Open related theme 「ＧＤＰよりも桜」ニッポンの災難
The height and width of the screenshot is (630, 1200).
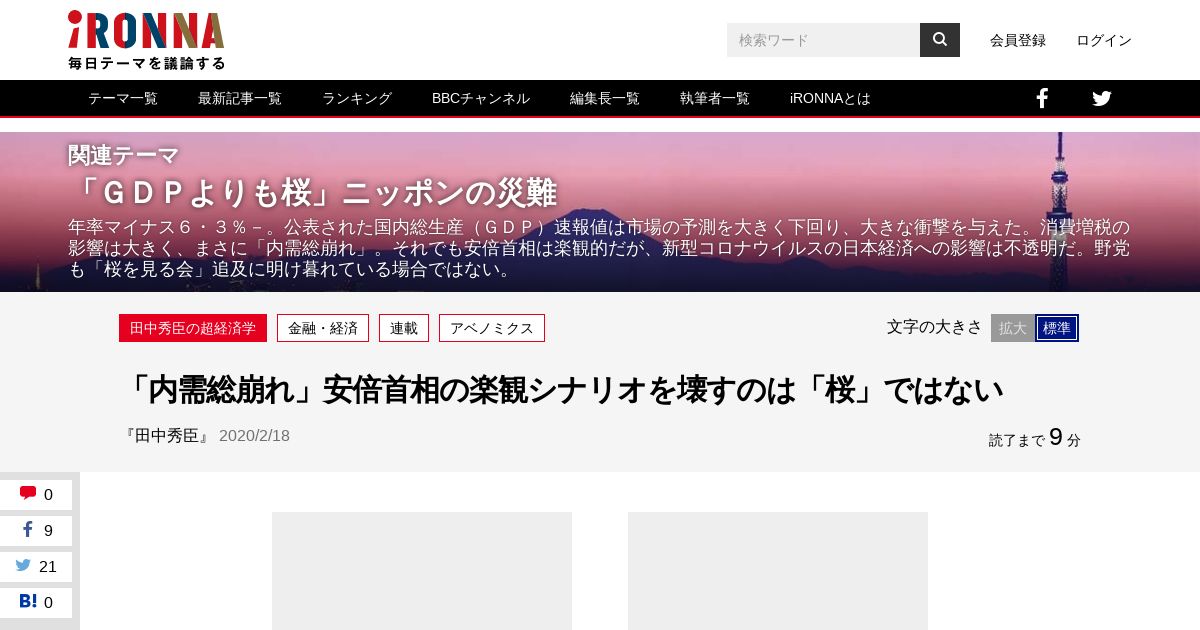(312, 192)
